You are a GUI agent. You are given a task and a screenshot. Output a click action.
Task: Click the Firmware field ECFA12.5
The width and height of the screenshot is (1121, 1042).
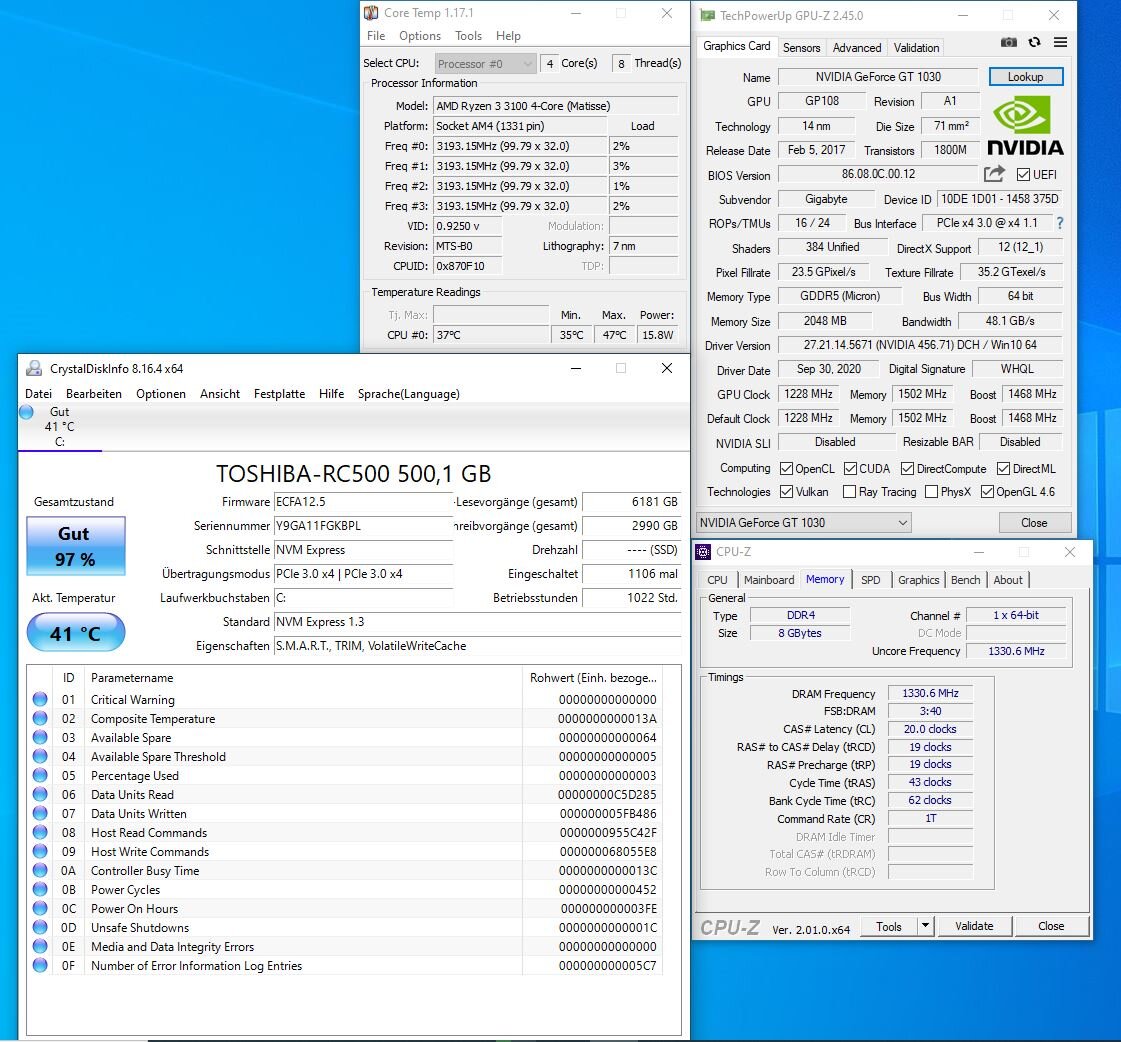363,502
